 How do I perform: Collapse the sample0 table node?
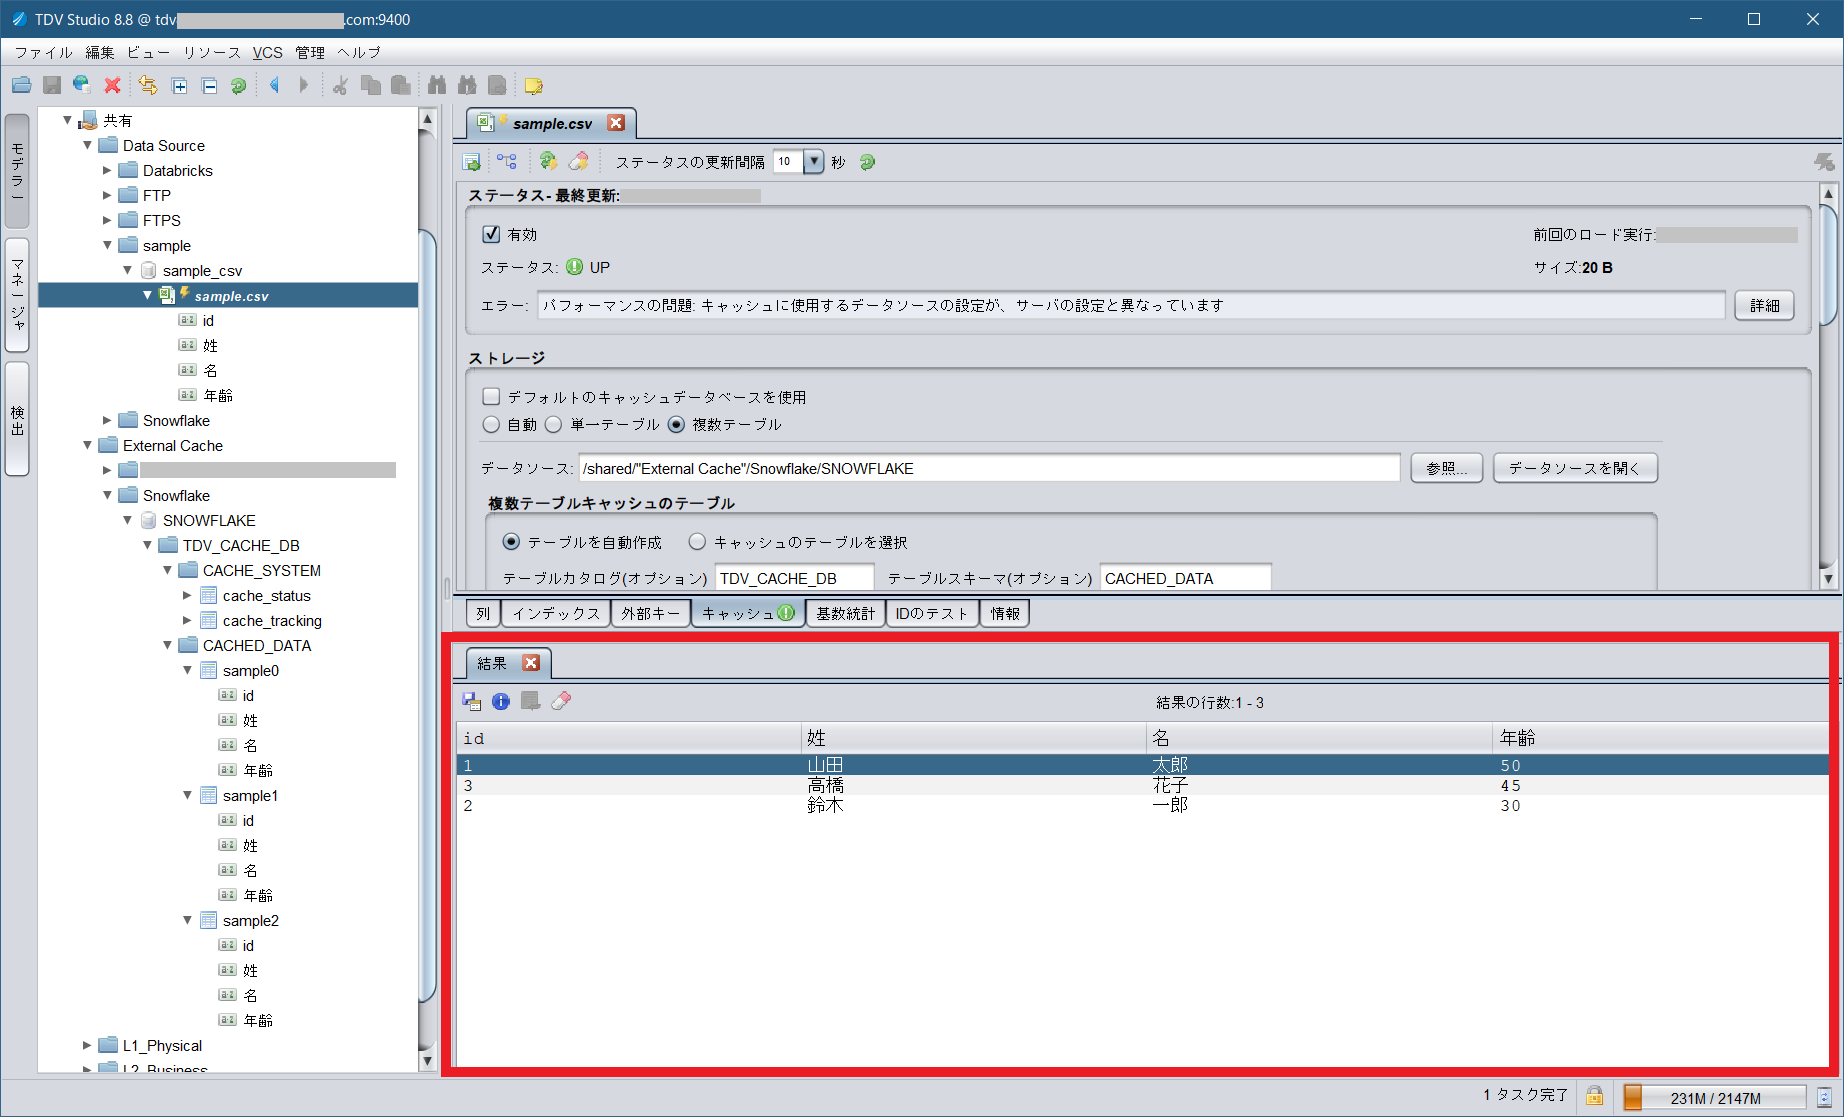point(187,670)
